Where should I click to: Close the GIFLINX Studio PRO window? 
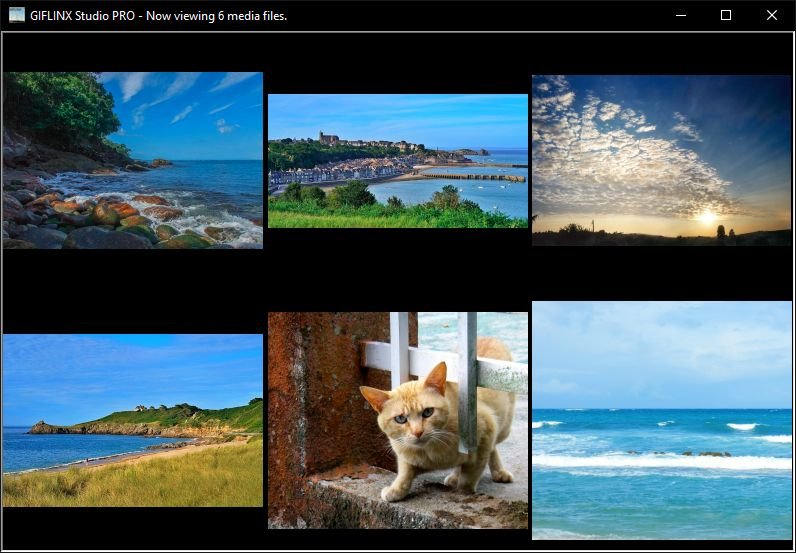(x=771, y=15)
